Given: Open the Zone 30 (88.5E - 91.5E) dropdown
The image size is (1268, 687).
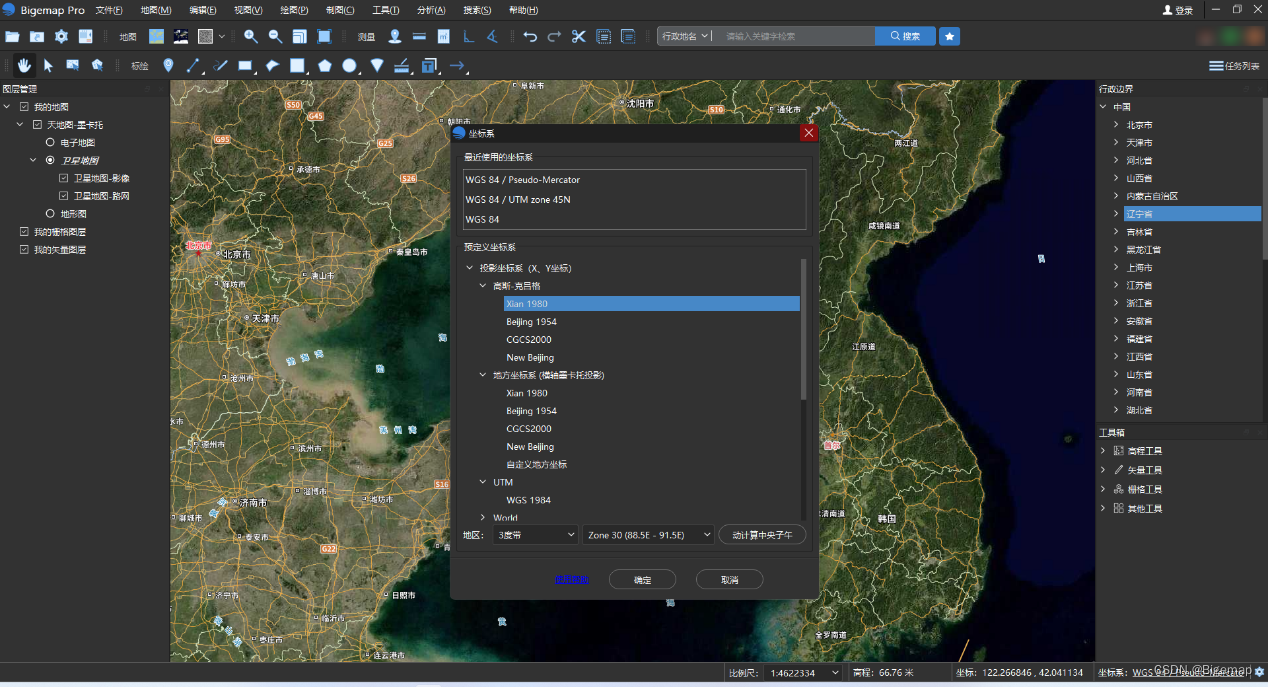Looking at the screenshot, I should 648,535.
